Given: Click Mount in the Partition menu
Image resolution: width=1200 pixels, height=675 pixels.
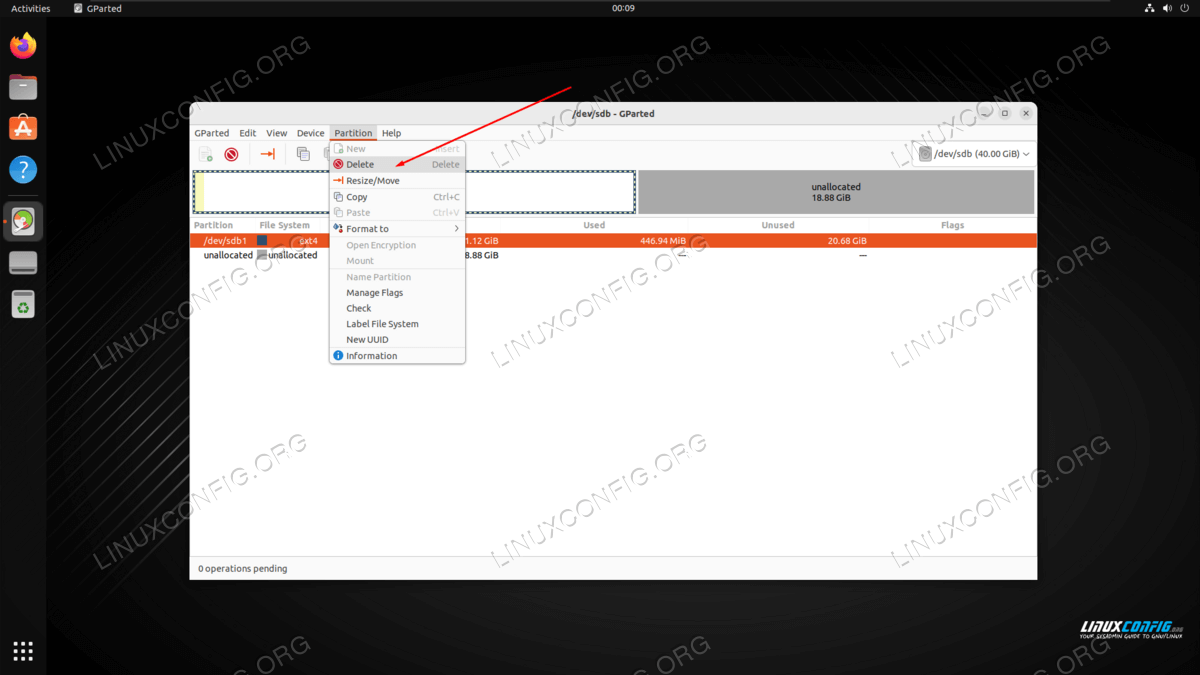Looking at the screenshot, I should point(397,261).
